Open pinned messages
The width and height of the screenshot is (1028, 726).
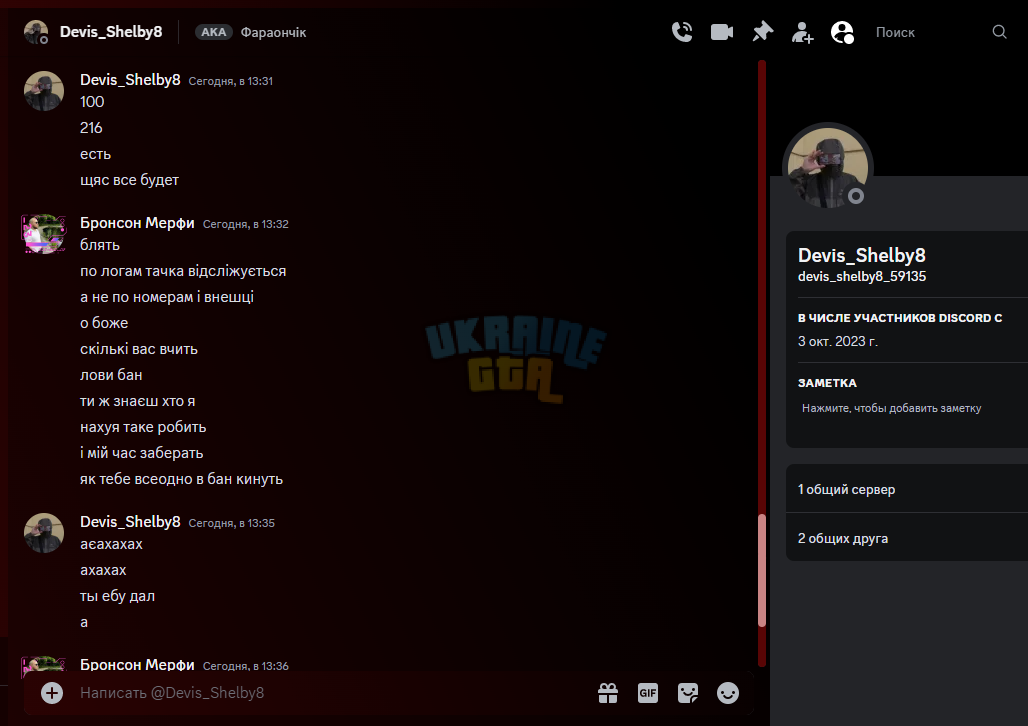[762, 32]
